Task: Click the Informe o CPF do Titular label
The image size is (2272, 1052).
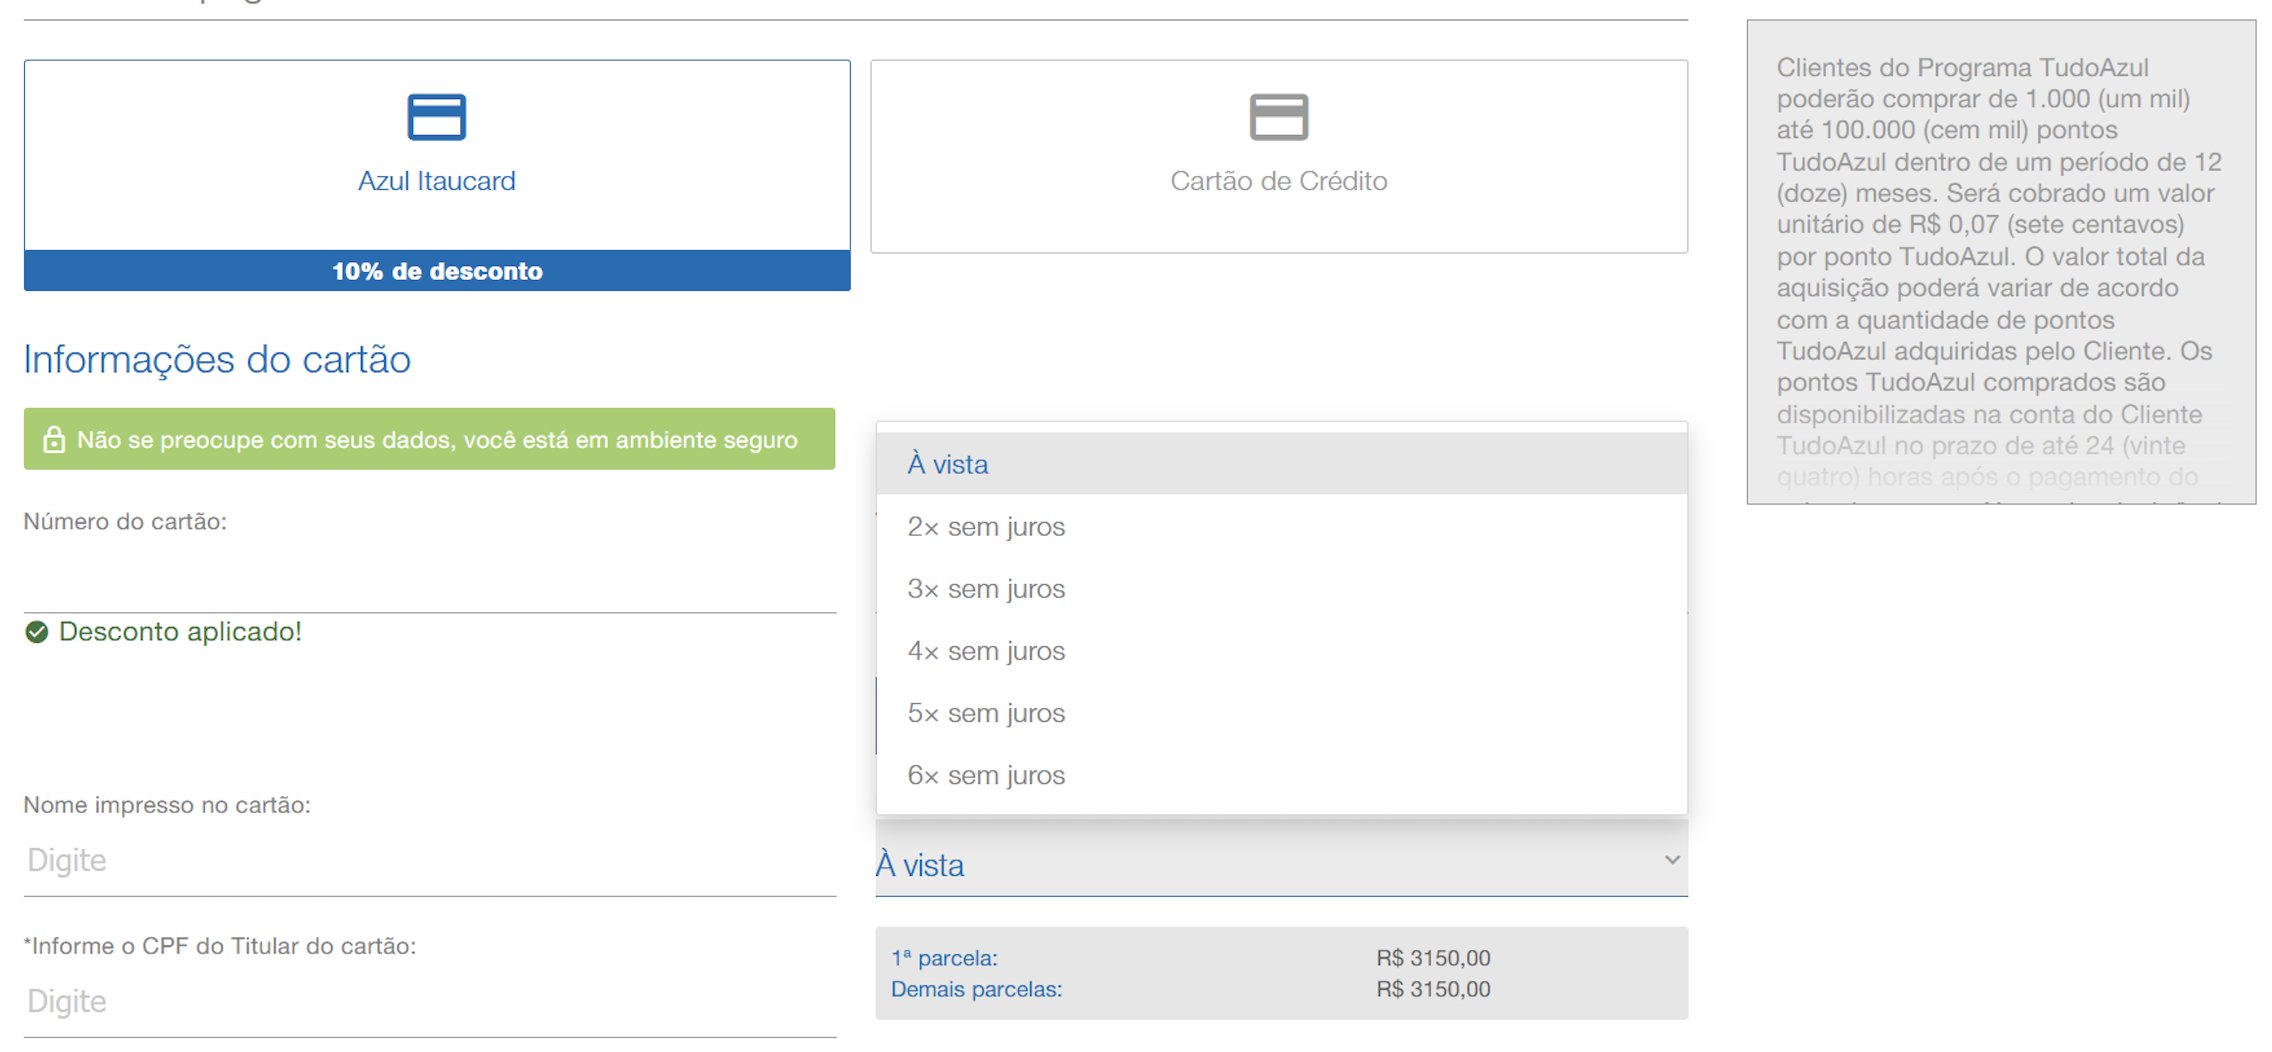Action: pyautogui.click(x=220, y=946)
